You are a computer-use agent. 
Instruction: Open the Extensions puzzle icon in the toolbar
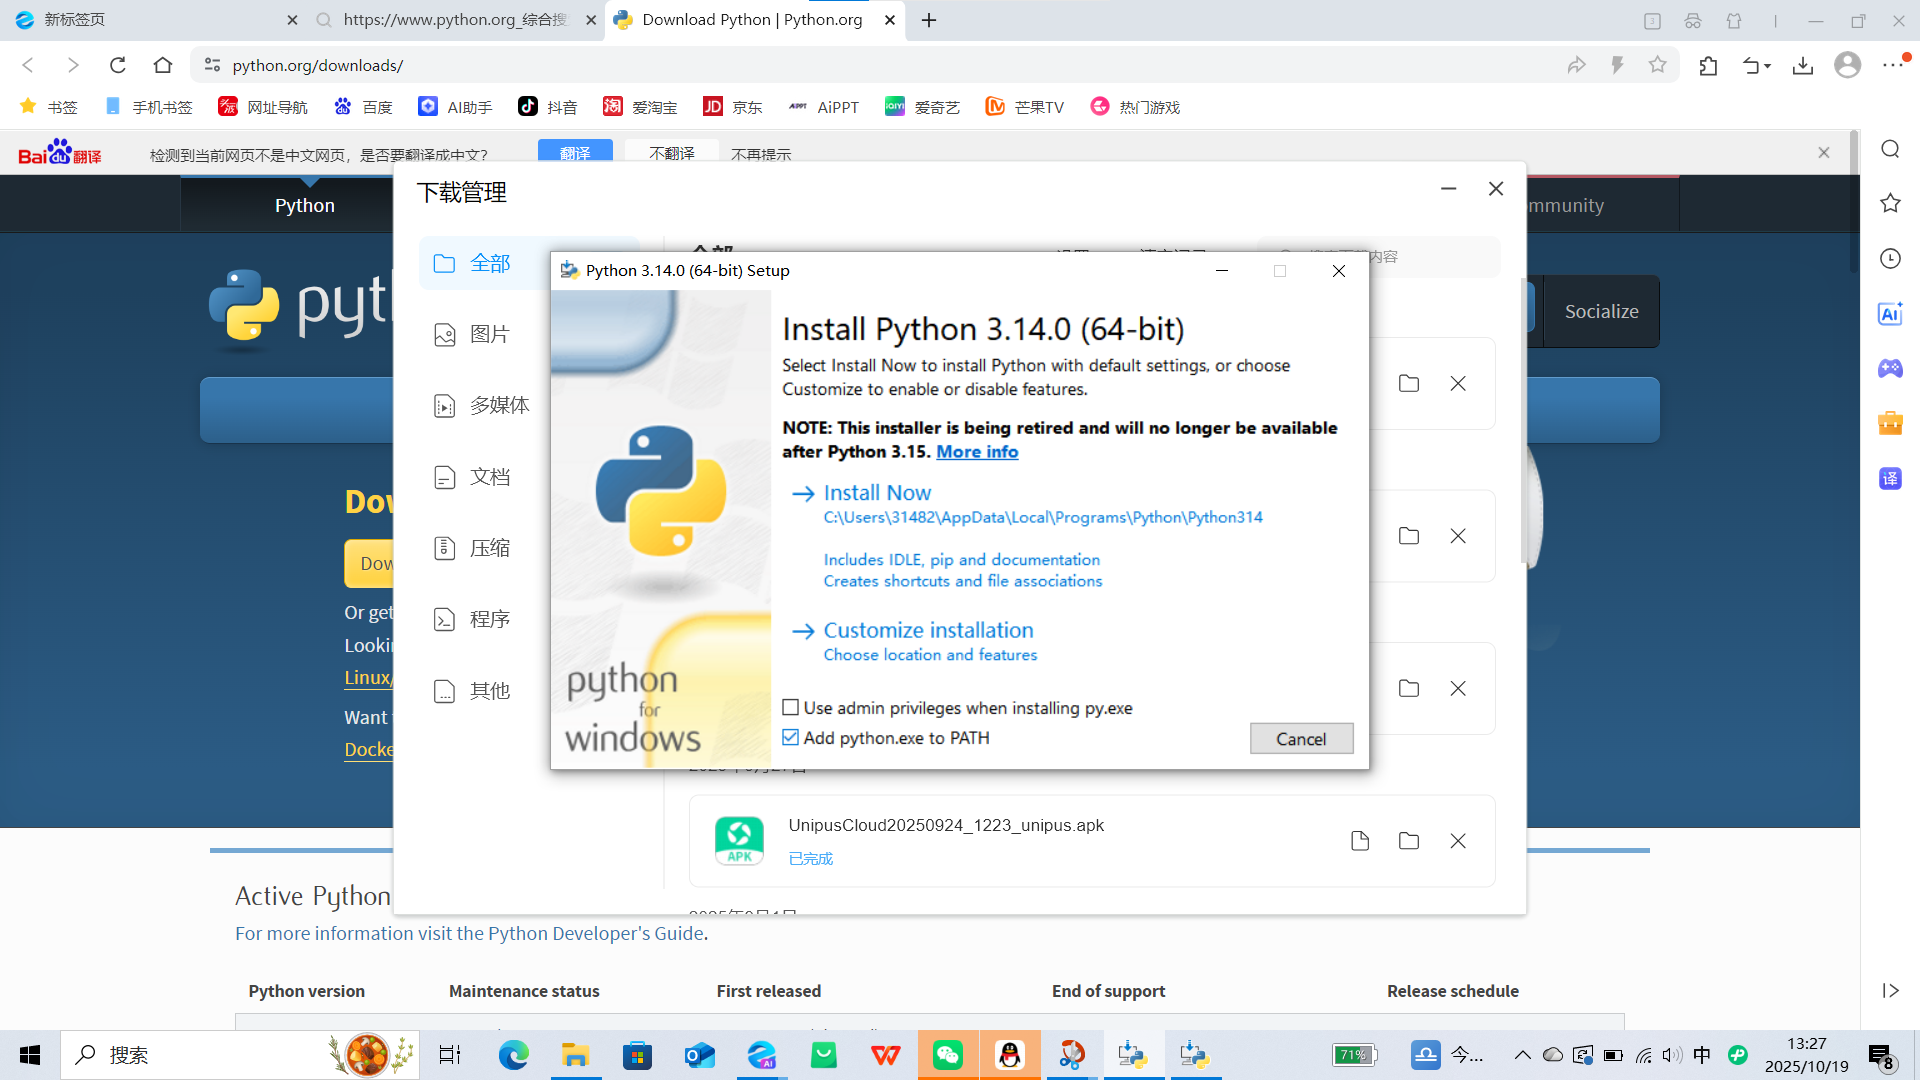pyautogui.click(x=1708, y=65)
